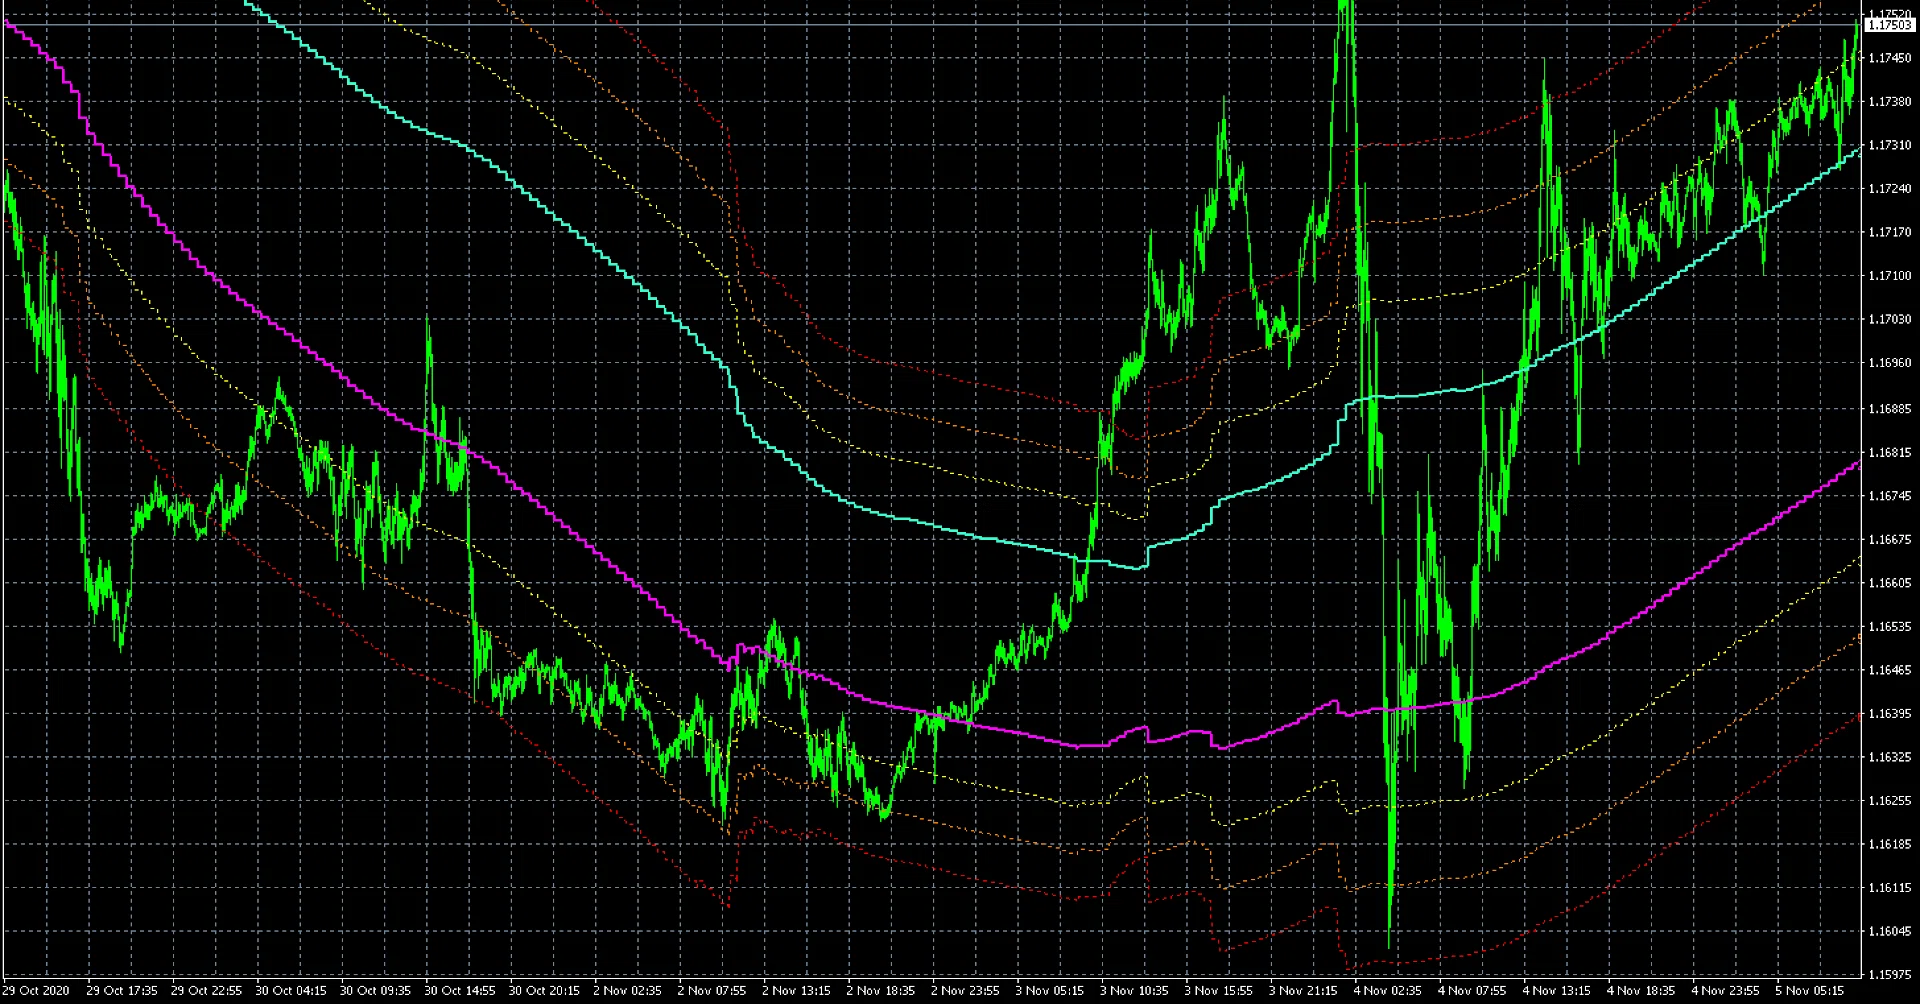This screenshot has height=1005, width=1920.
Task: Click the 4 Nov 18:35 time label
Action: pos(1641,991)
